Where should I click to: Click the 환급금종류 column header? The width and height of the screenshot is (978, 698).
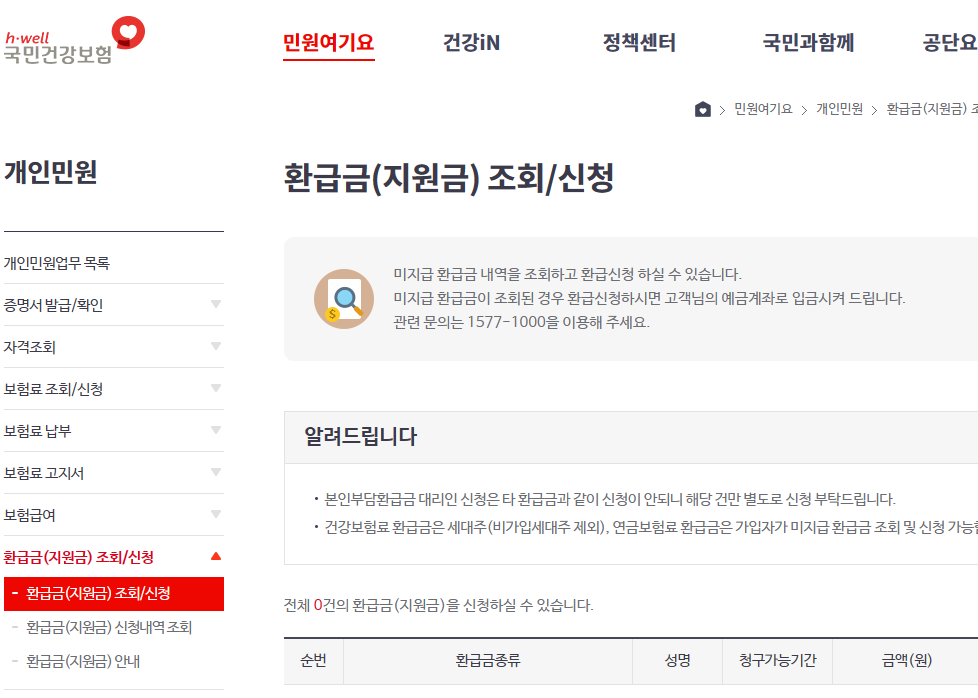(488, 661)
